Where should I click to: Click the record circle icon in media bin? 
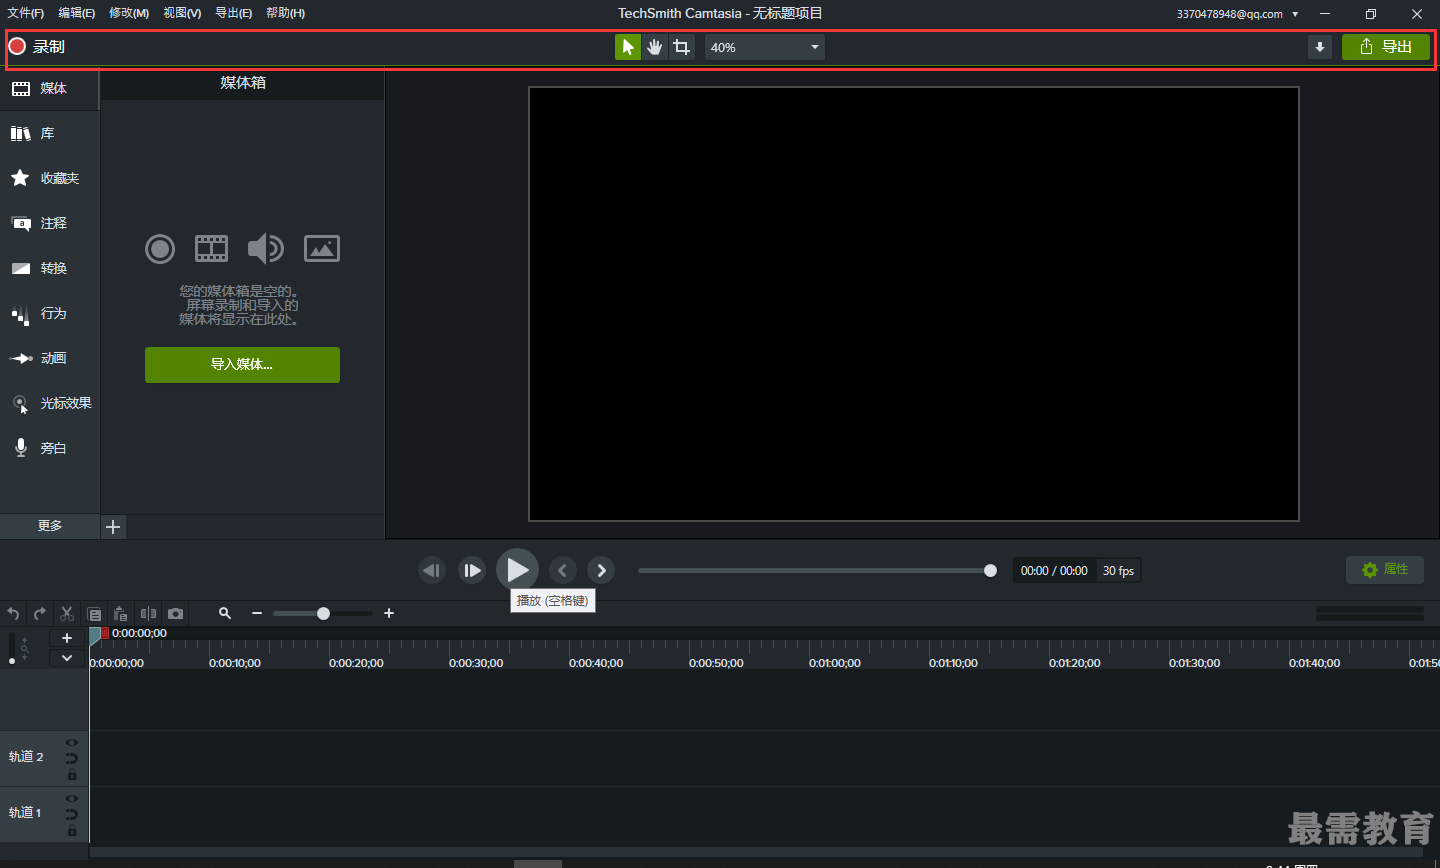[x=160, y=249]
